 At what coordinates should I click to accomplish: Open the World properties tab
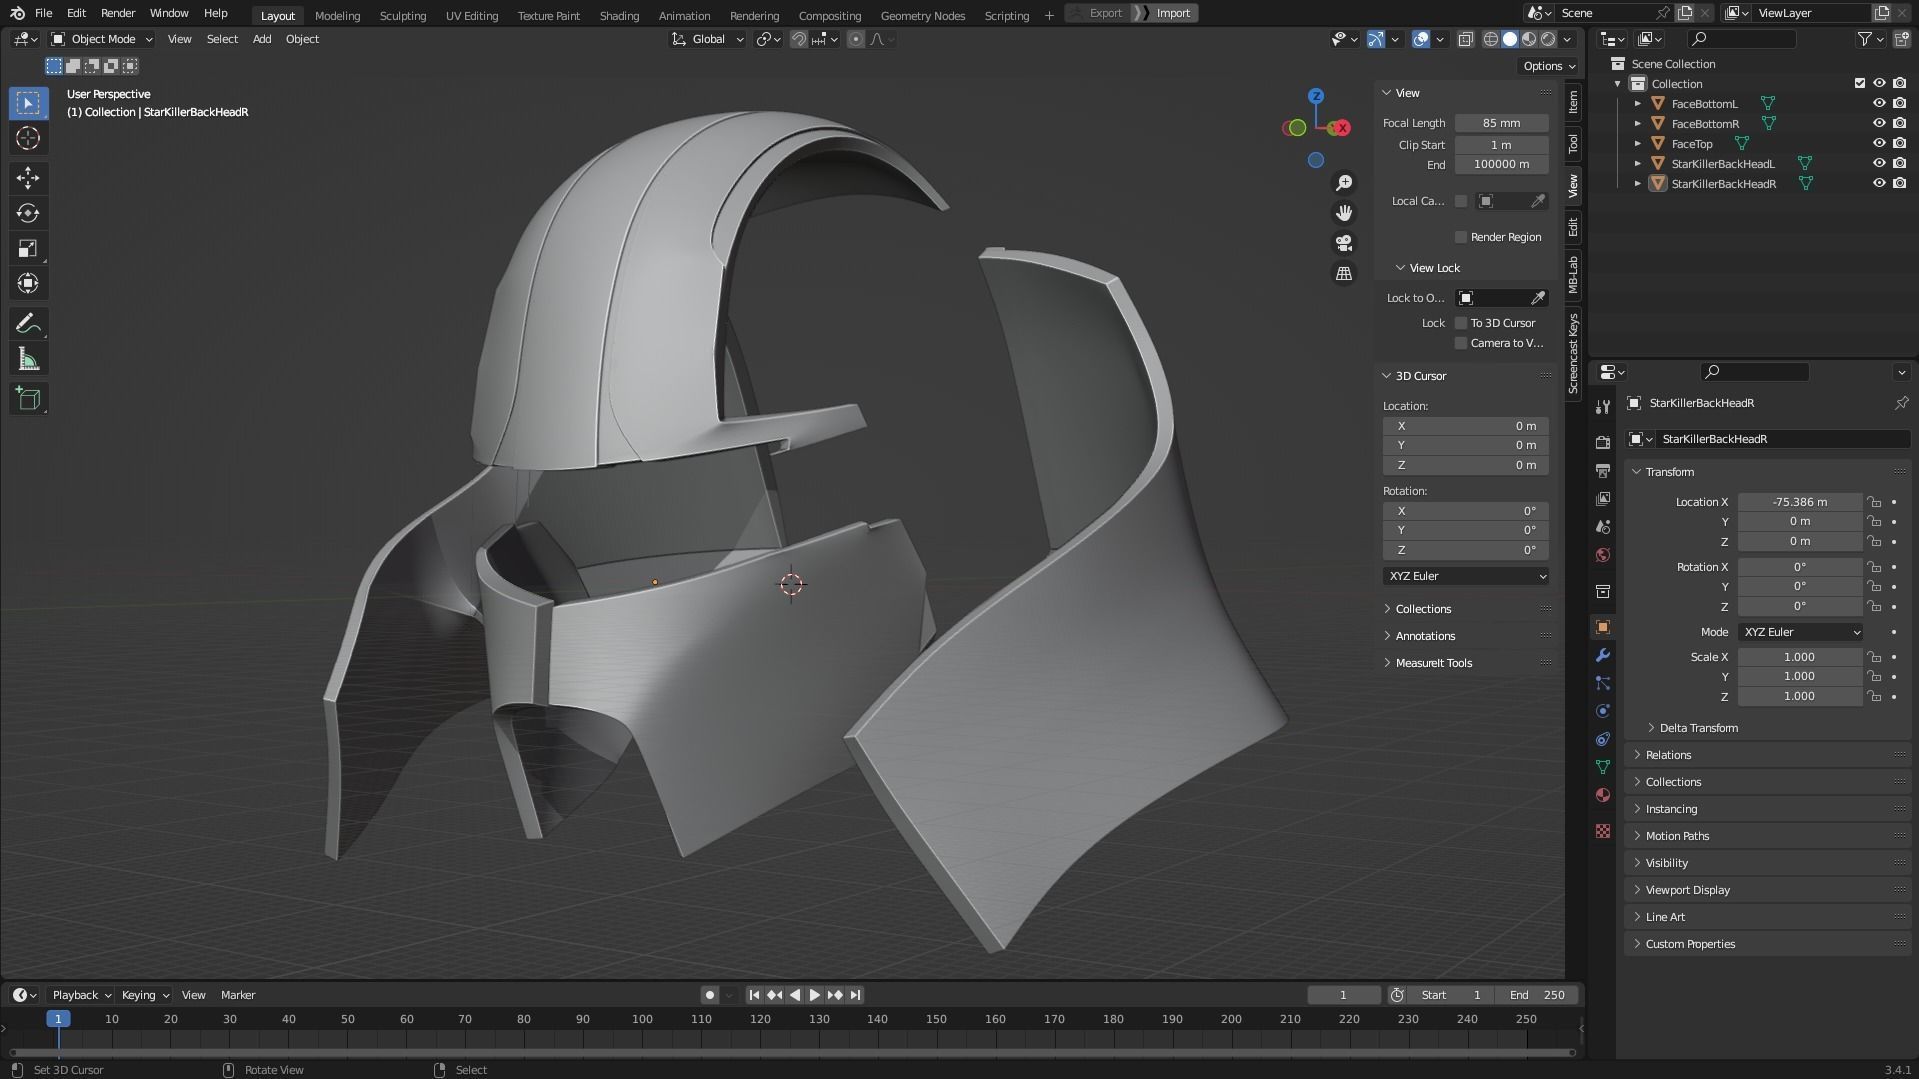[x=1603, y=555]
